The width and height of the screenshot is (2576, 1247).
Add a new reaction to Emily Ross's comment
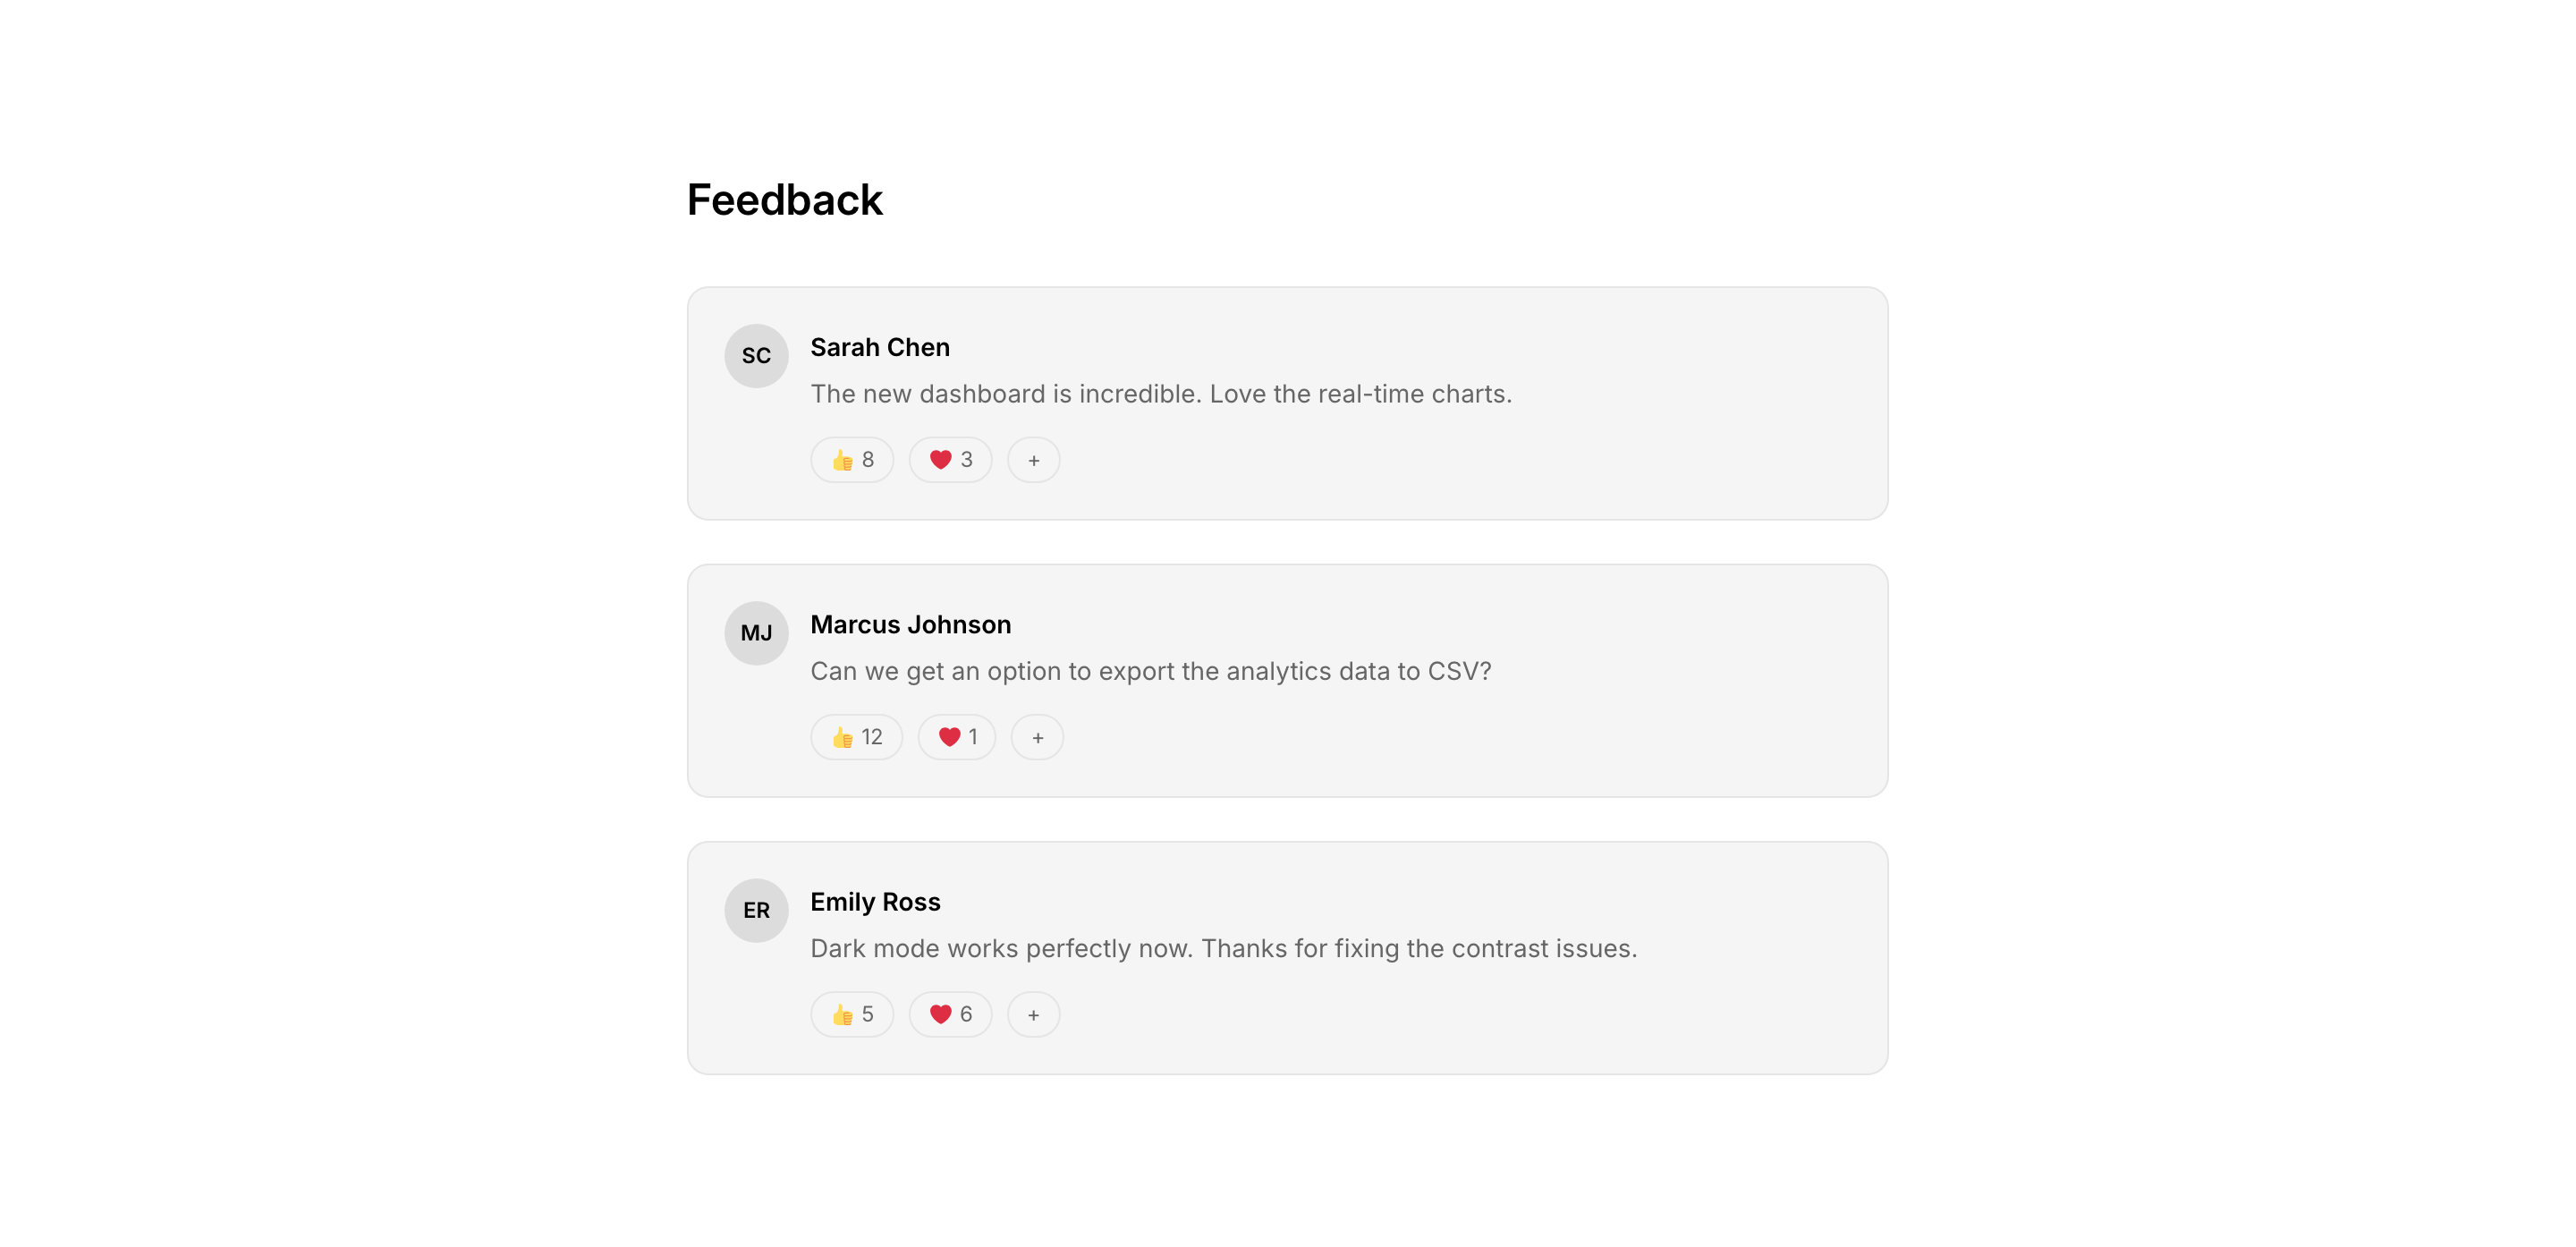click(1033, 1014)
